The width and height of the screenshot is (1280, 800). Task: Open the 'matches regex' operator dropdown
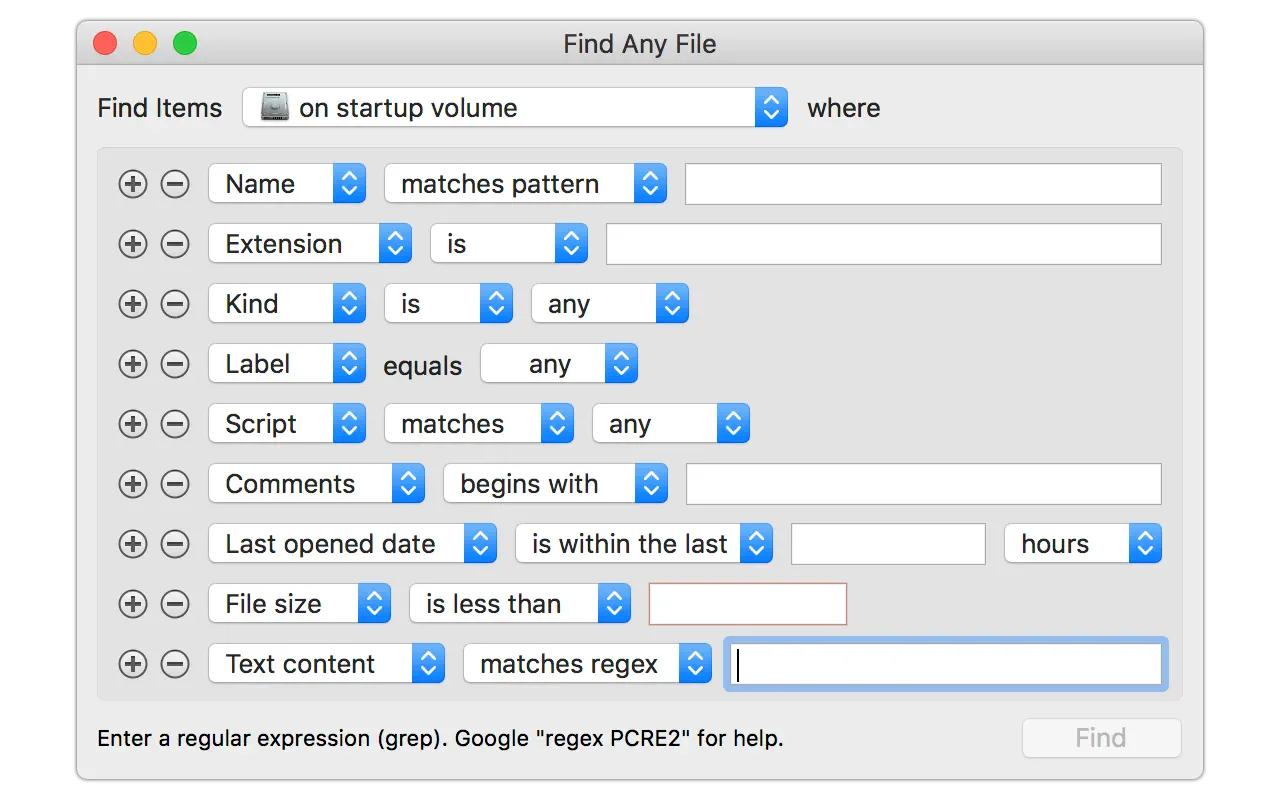pyautogui.click(x=587, y=664)
